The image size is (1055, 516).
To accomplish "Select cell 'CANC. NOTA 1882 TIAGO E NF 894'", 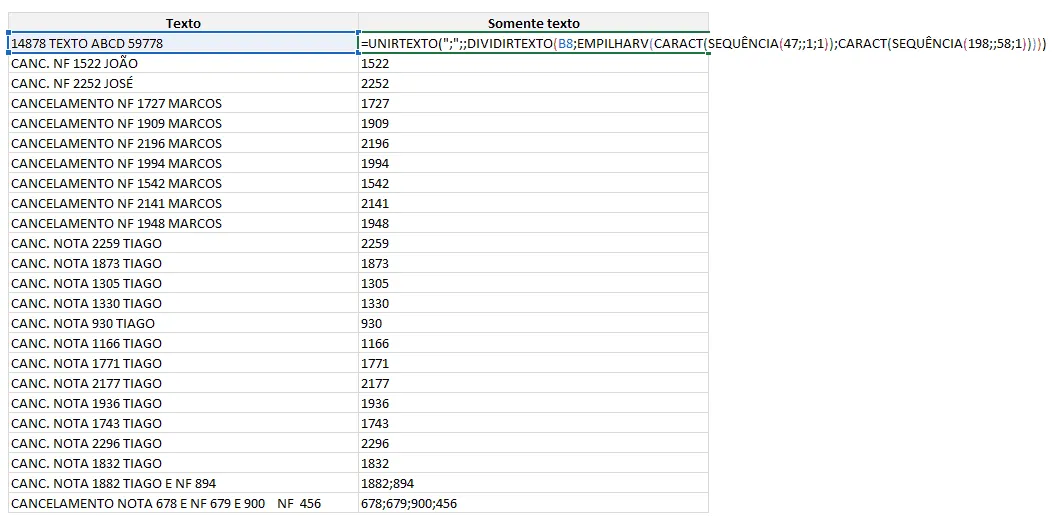I will coord(183,484).
